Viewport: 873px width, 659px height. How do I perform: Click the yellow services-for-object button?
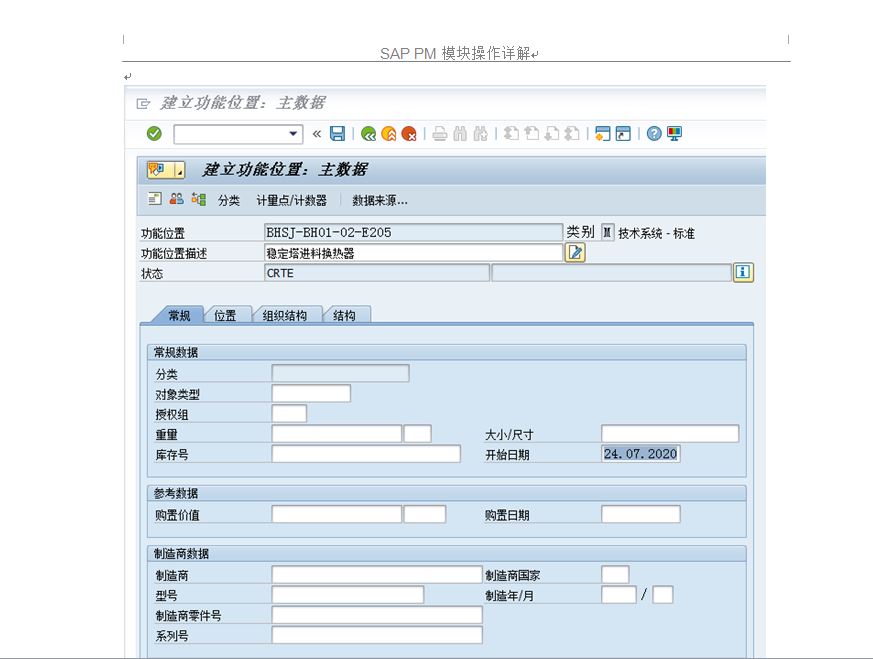coord(160,170)
